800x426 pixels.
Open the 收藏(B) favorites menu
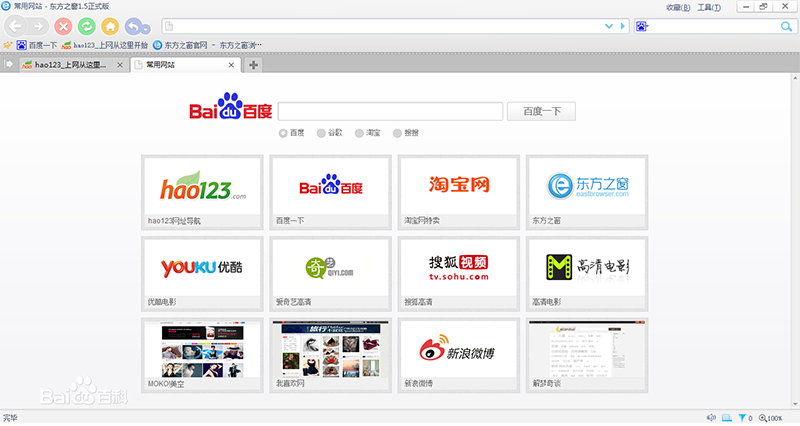(x=678, y=7)
